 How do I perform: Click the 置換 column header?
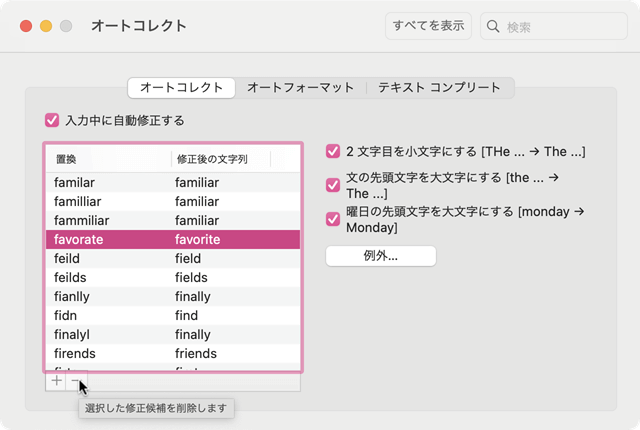point(108,158)
